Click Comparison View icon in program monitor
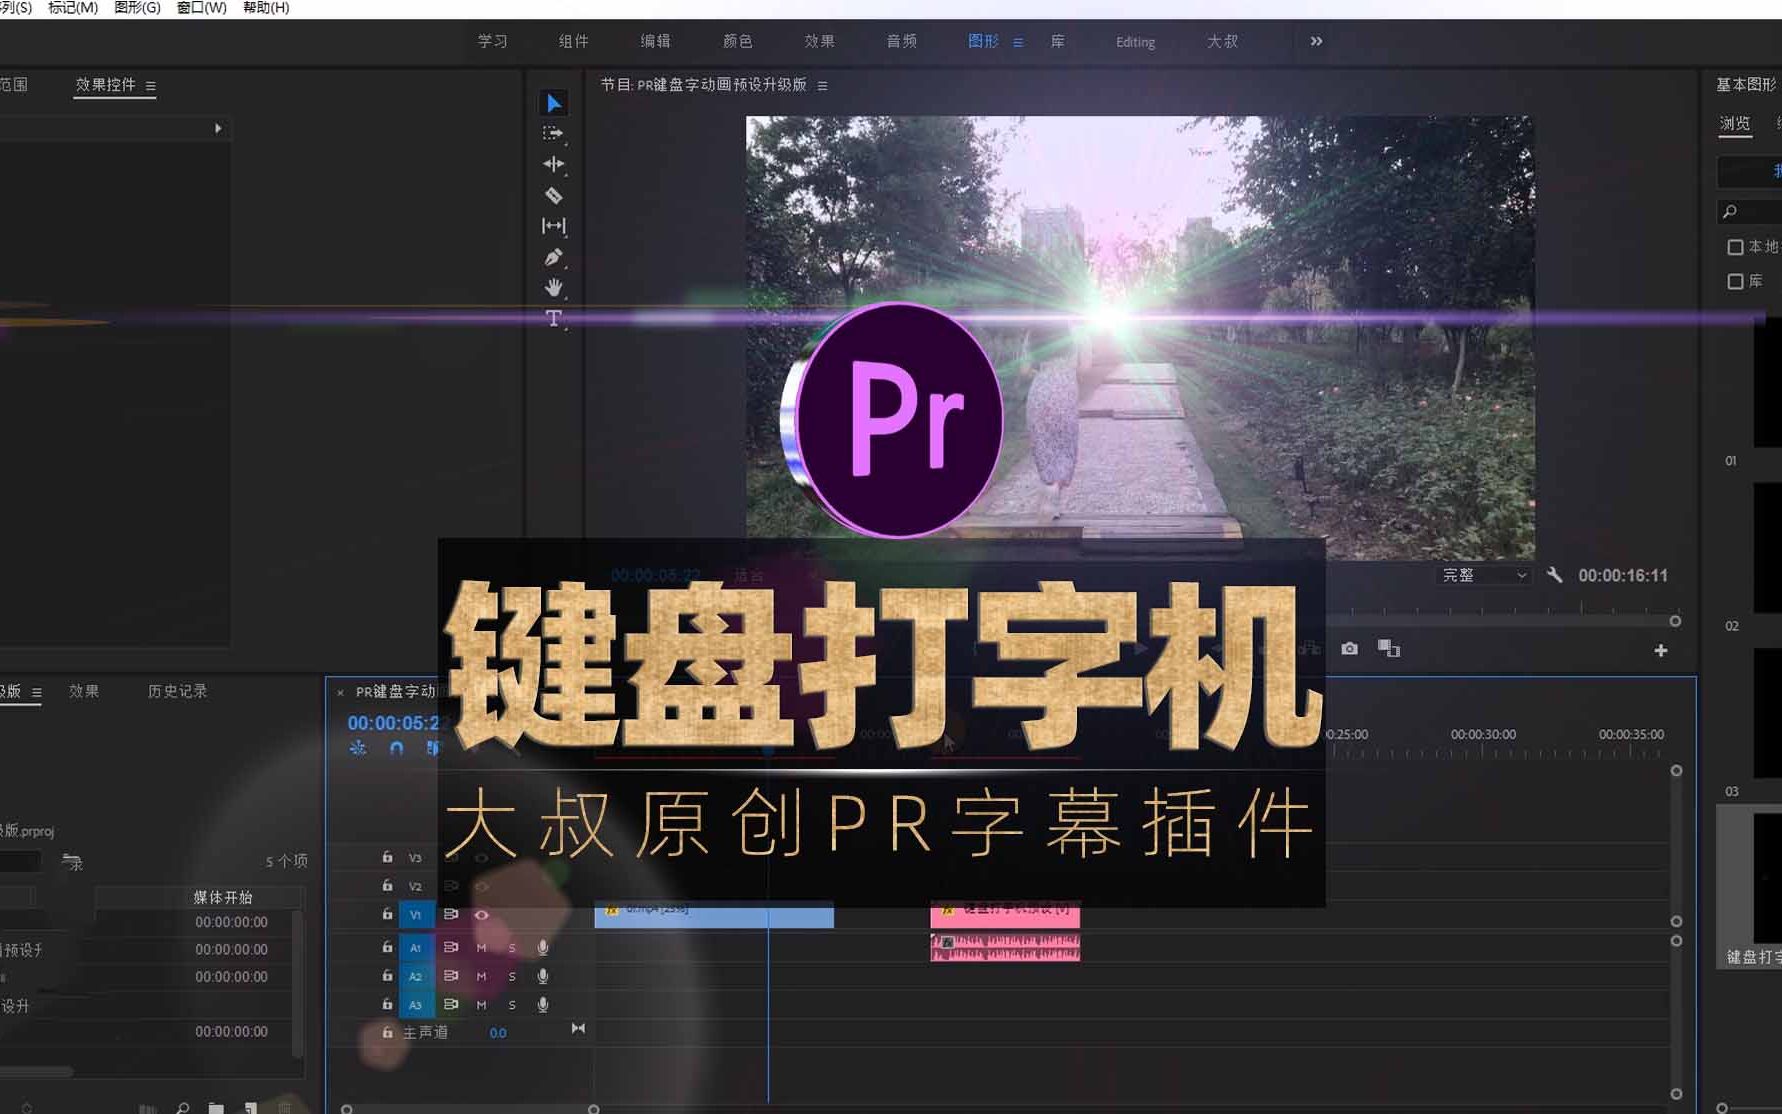The height and width of the screenshot is (1114, 1782). 1388,649
